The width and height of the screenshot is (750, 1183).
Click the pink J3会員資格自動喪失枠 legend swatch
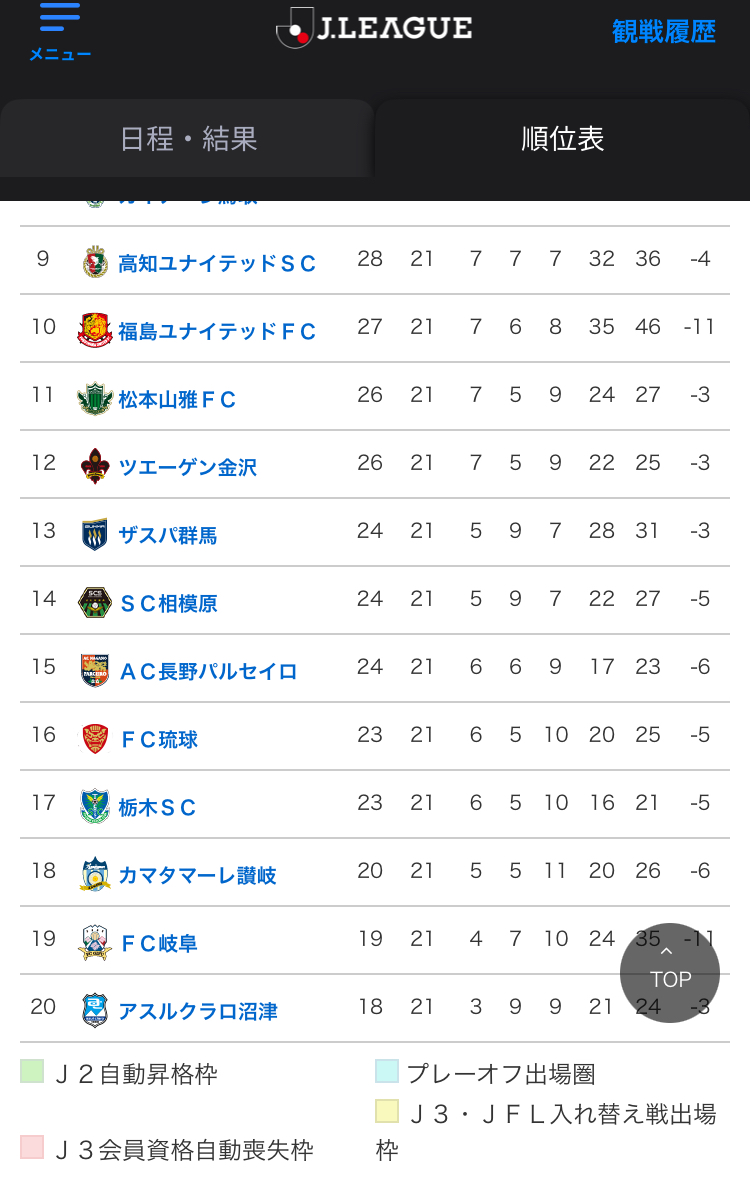(x=32, y=1147)
